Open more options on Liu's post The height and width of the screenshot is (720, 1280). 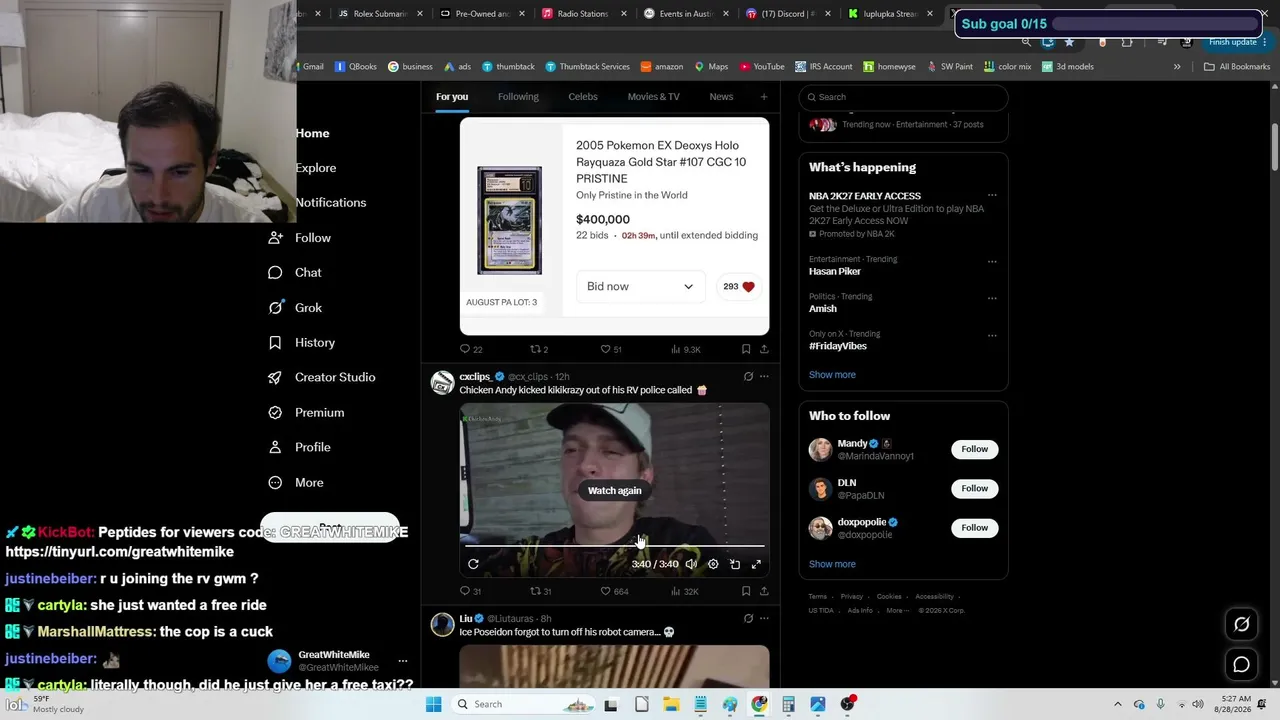[764, 619]
